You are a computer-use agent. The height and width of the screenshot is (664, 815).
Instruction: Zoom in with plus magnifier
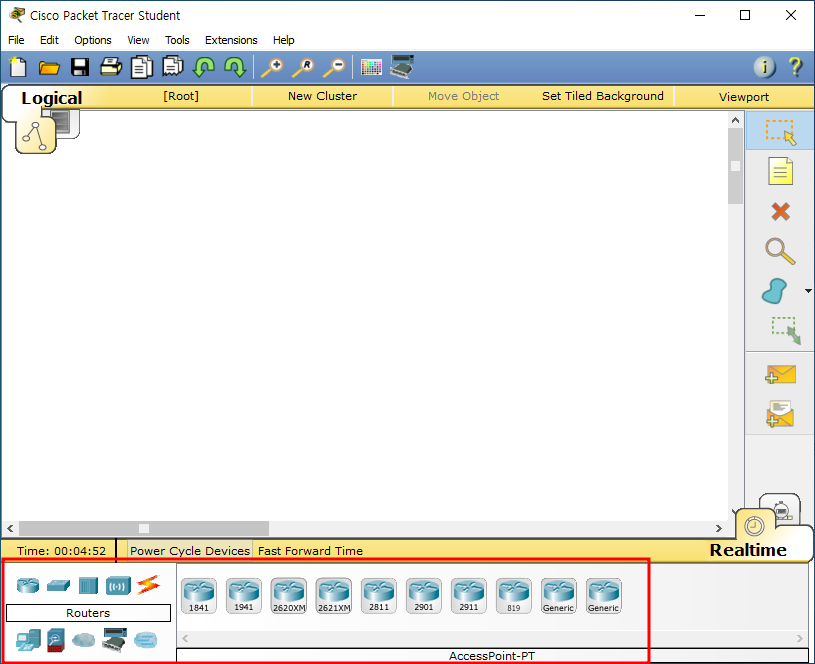pyautogui.click(x=272, y=68)
